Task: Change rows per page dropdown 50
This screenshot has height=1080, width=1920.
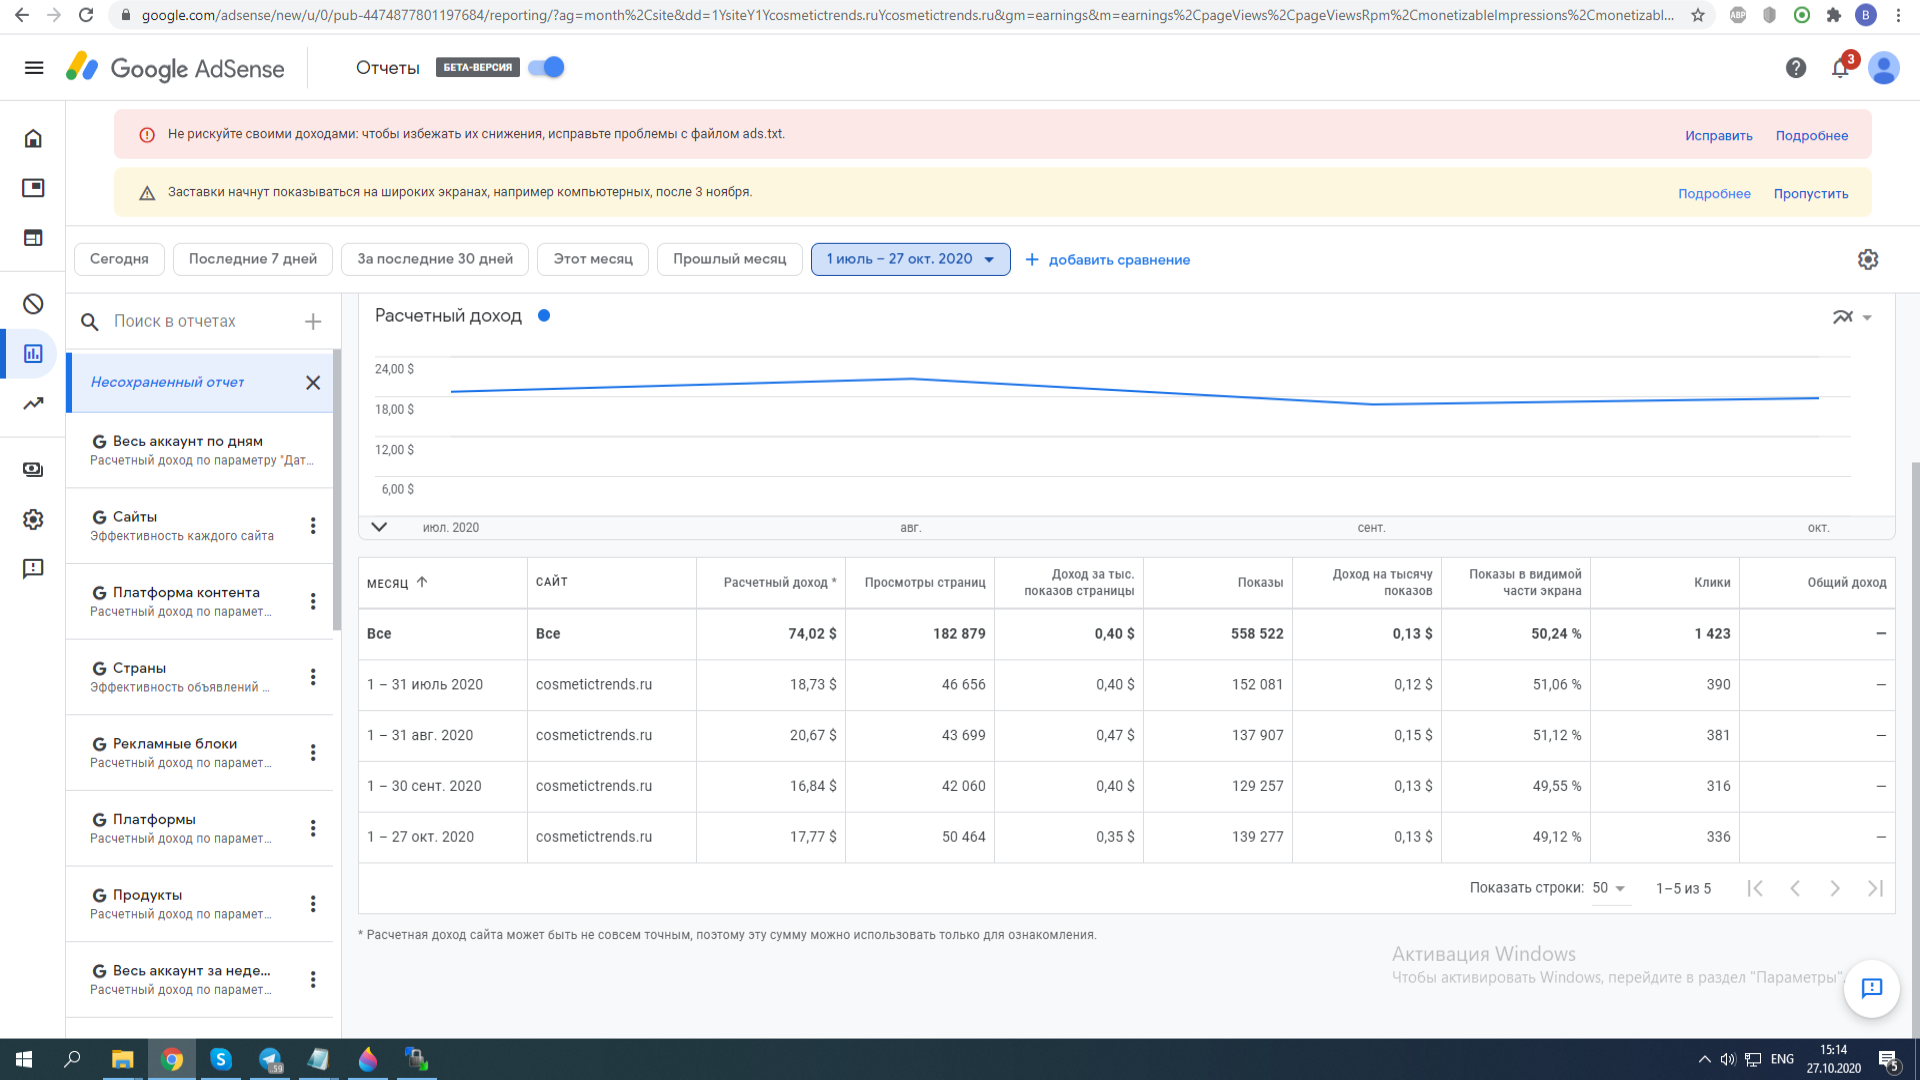Action: 1609,888
